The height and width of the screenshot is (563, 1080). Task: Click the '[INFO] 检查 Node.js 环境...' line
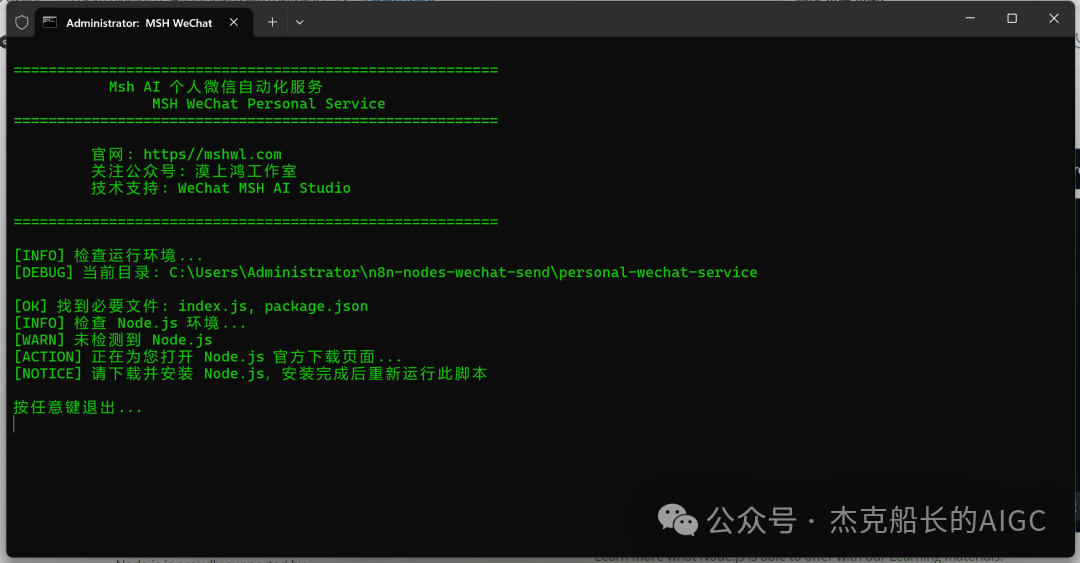129,323
